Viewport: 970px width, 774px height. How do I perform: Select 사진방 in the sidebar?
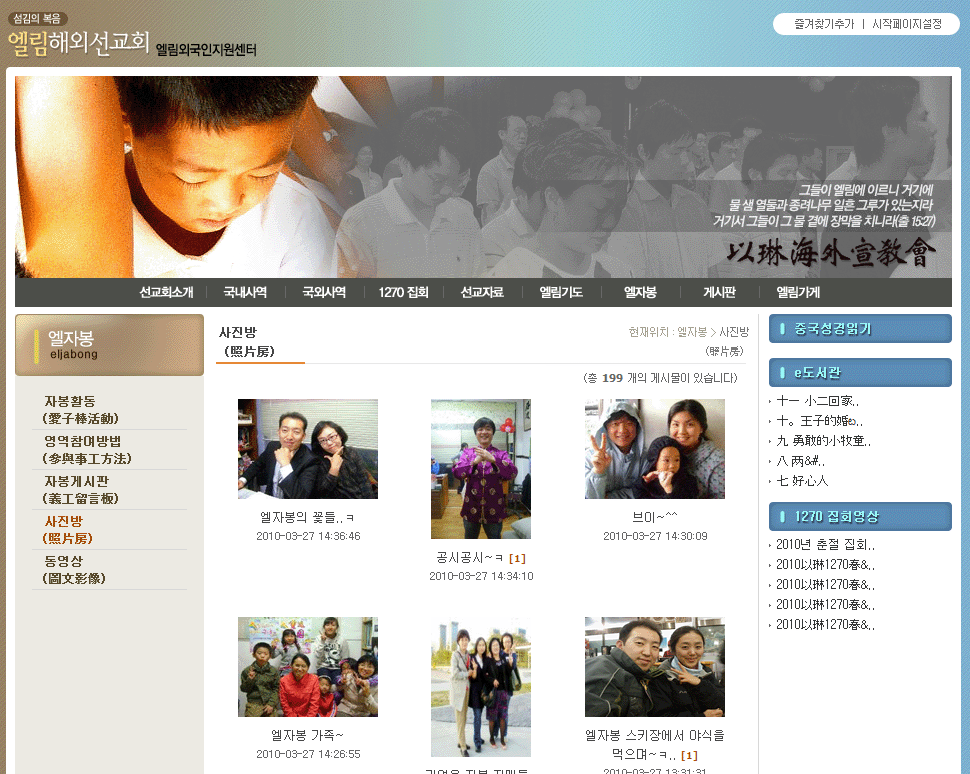pos(67,530)
